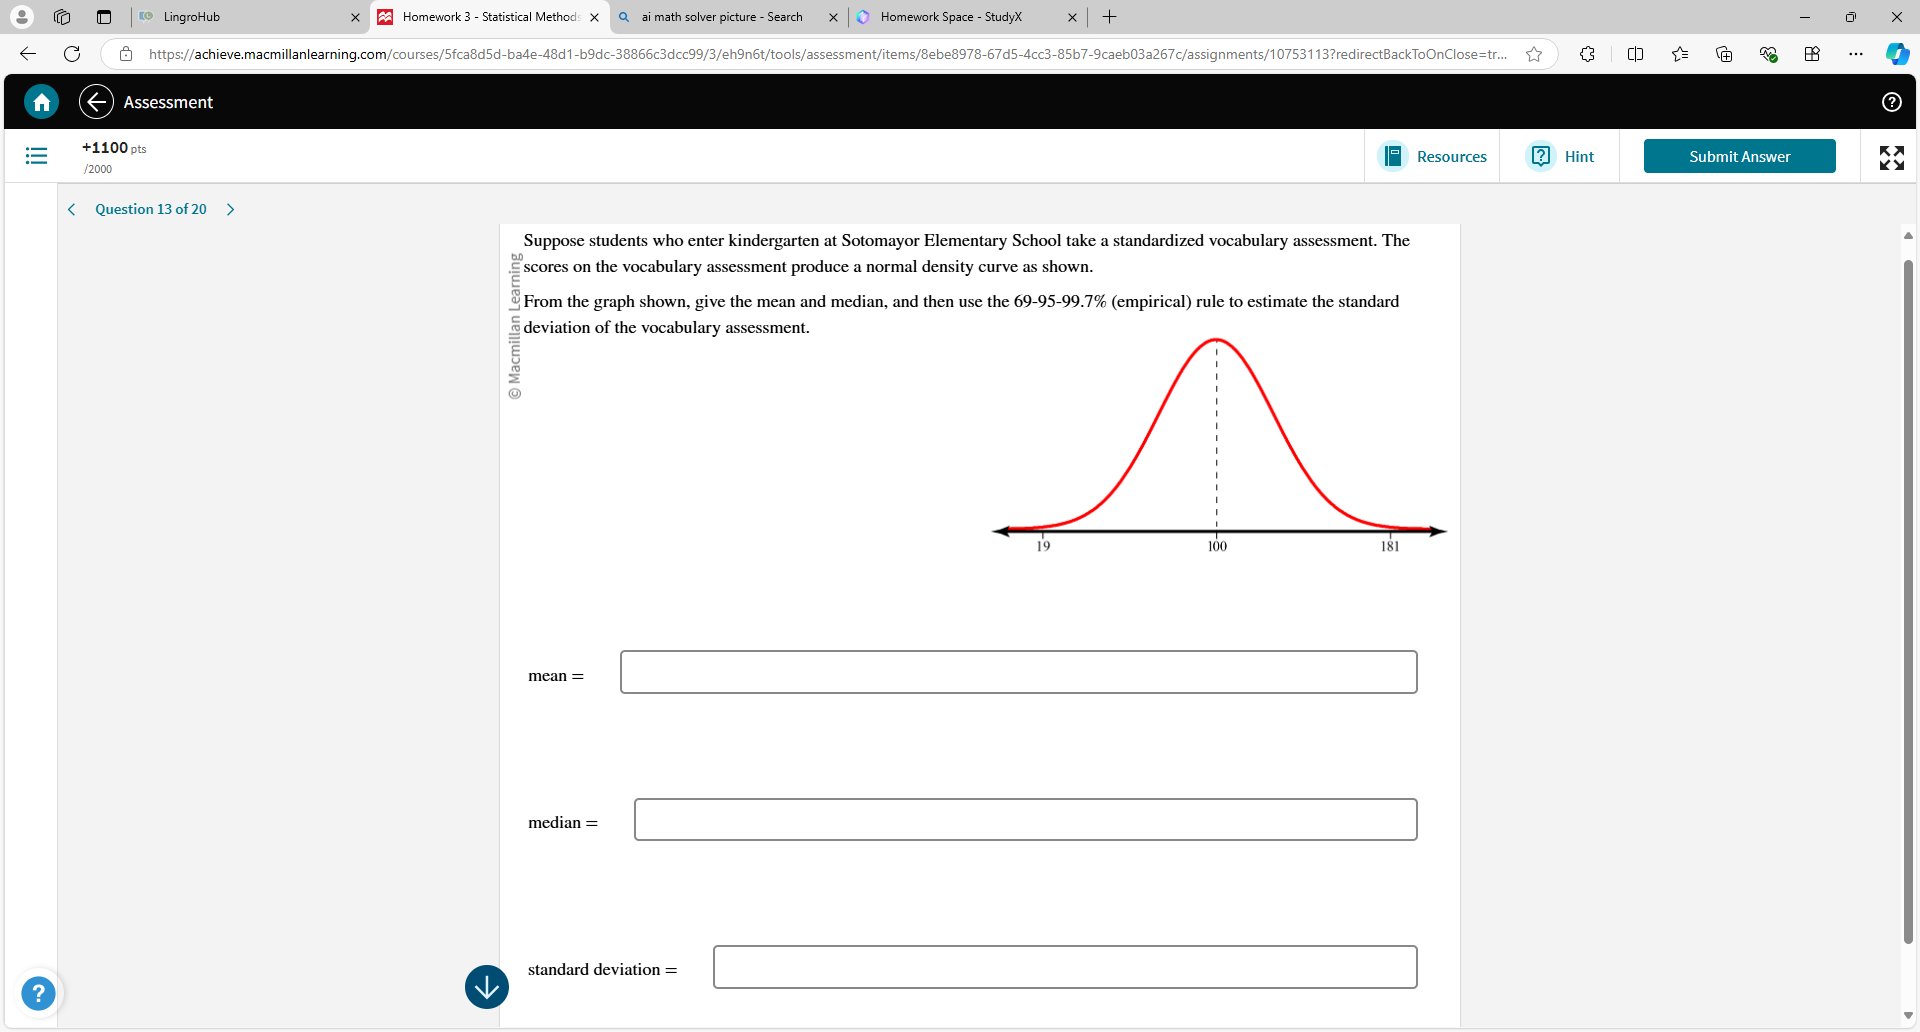
Task: Open the question list menu icon
Action: click(36, 156)
